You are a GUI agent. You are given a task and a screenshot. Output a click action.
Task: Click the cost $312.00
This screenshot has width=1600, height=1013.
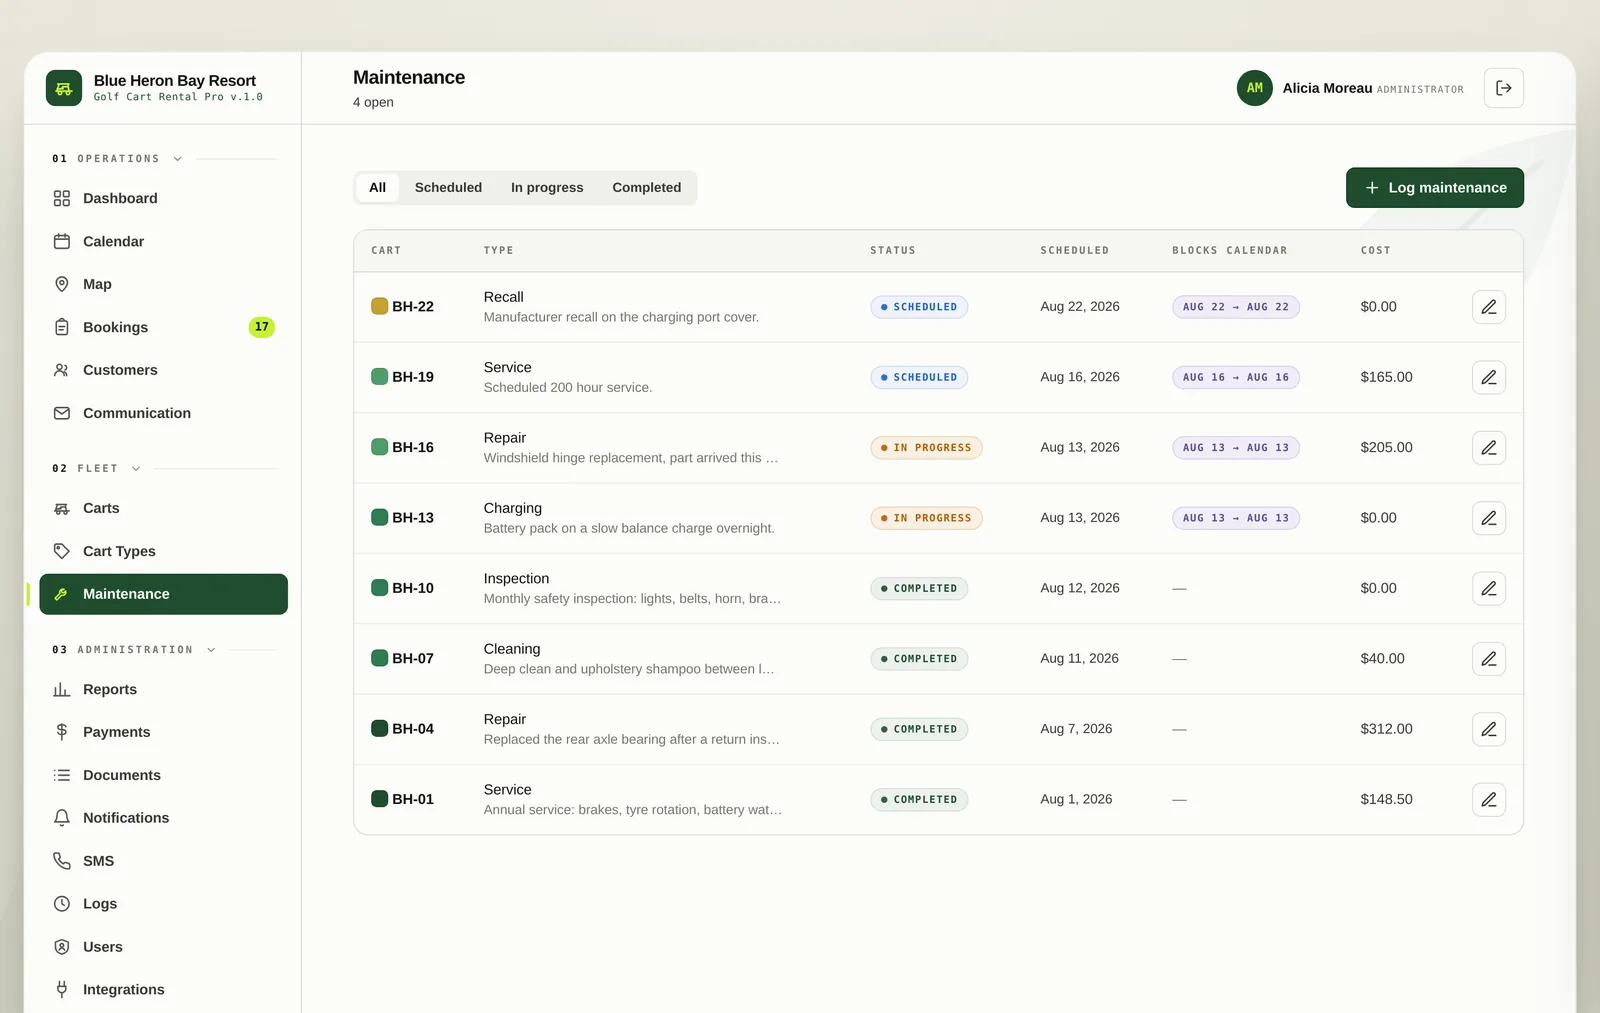tap(1386, 729)
